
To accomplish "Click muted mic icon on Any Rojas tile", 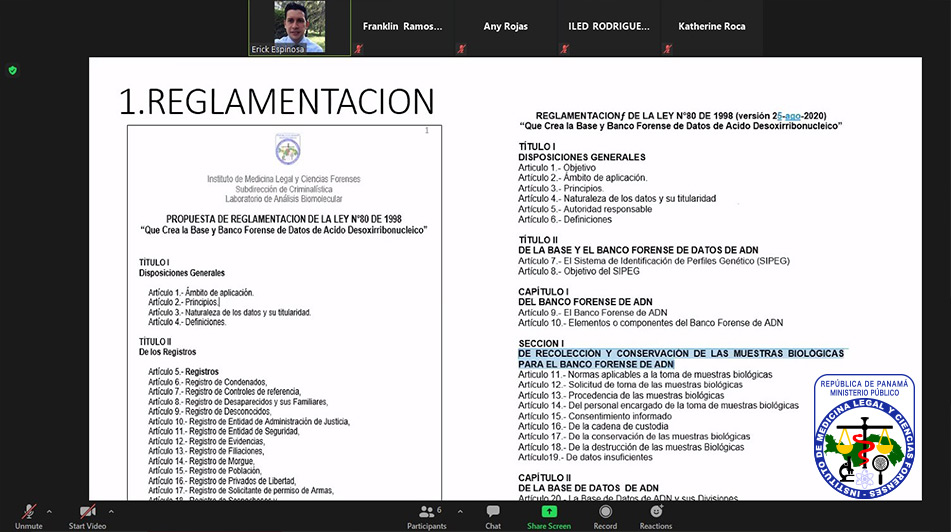I will click(x=462, y=49).
